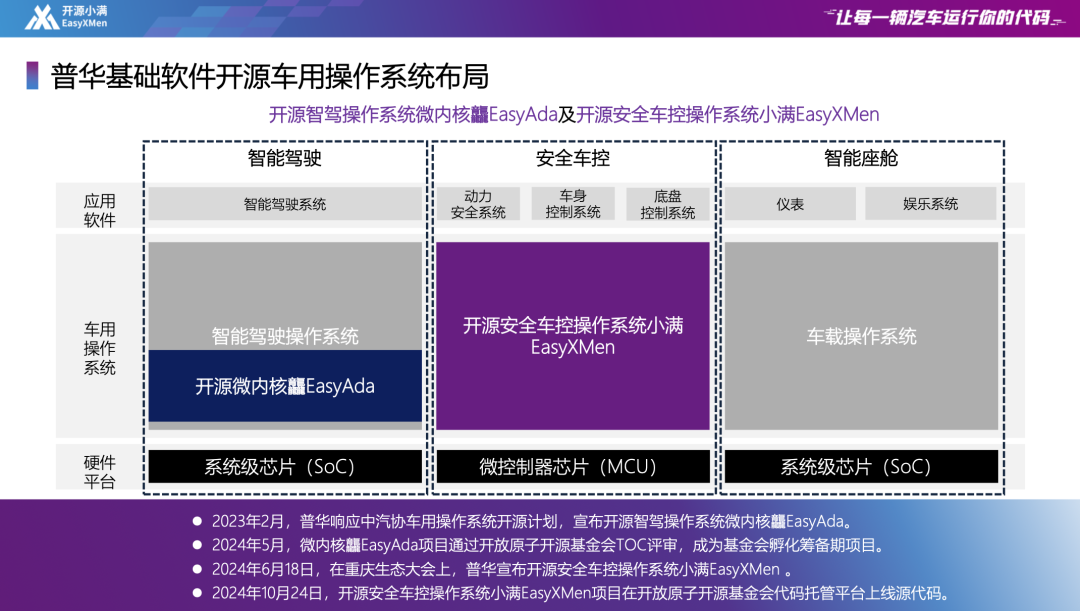Click the 智能驾驶系统 box
Screen dimensions: 1080x611
[x=285, y=204]
